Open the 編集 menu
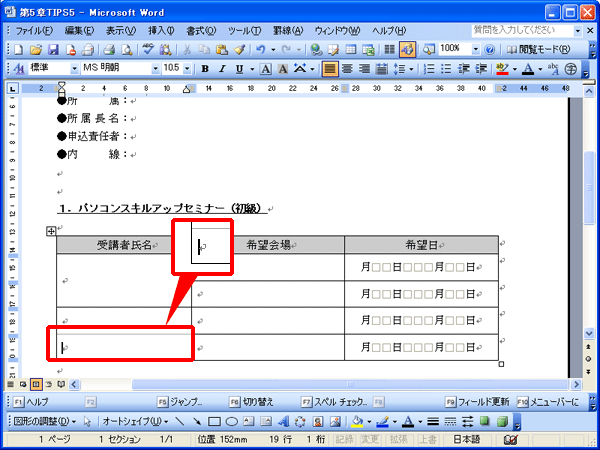Viewport: 600px width, 450px height. (x=79, y=30)
